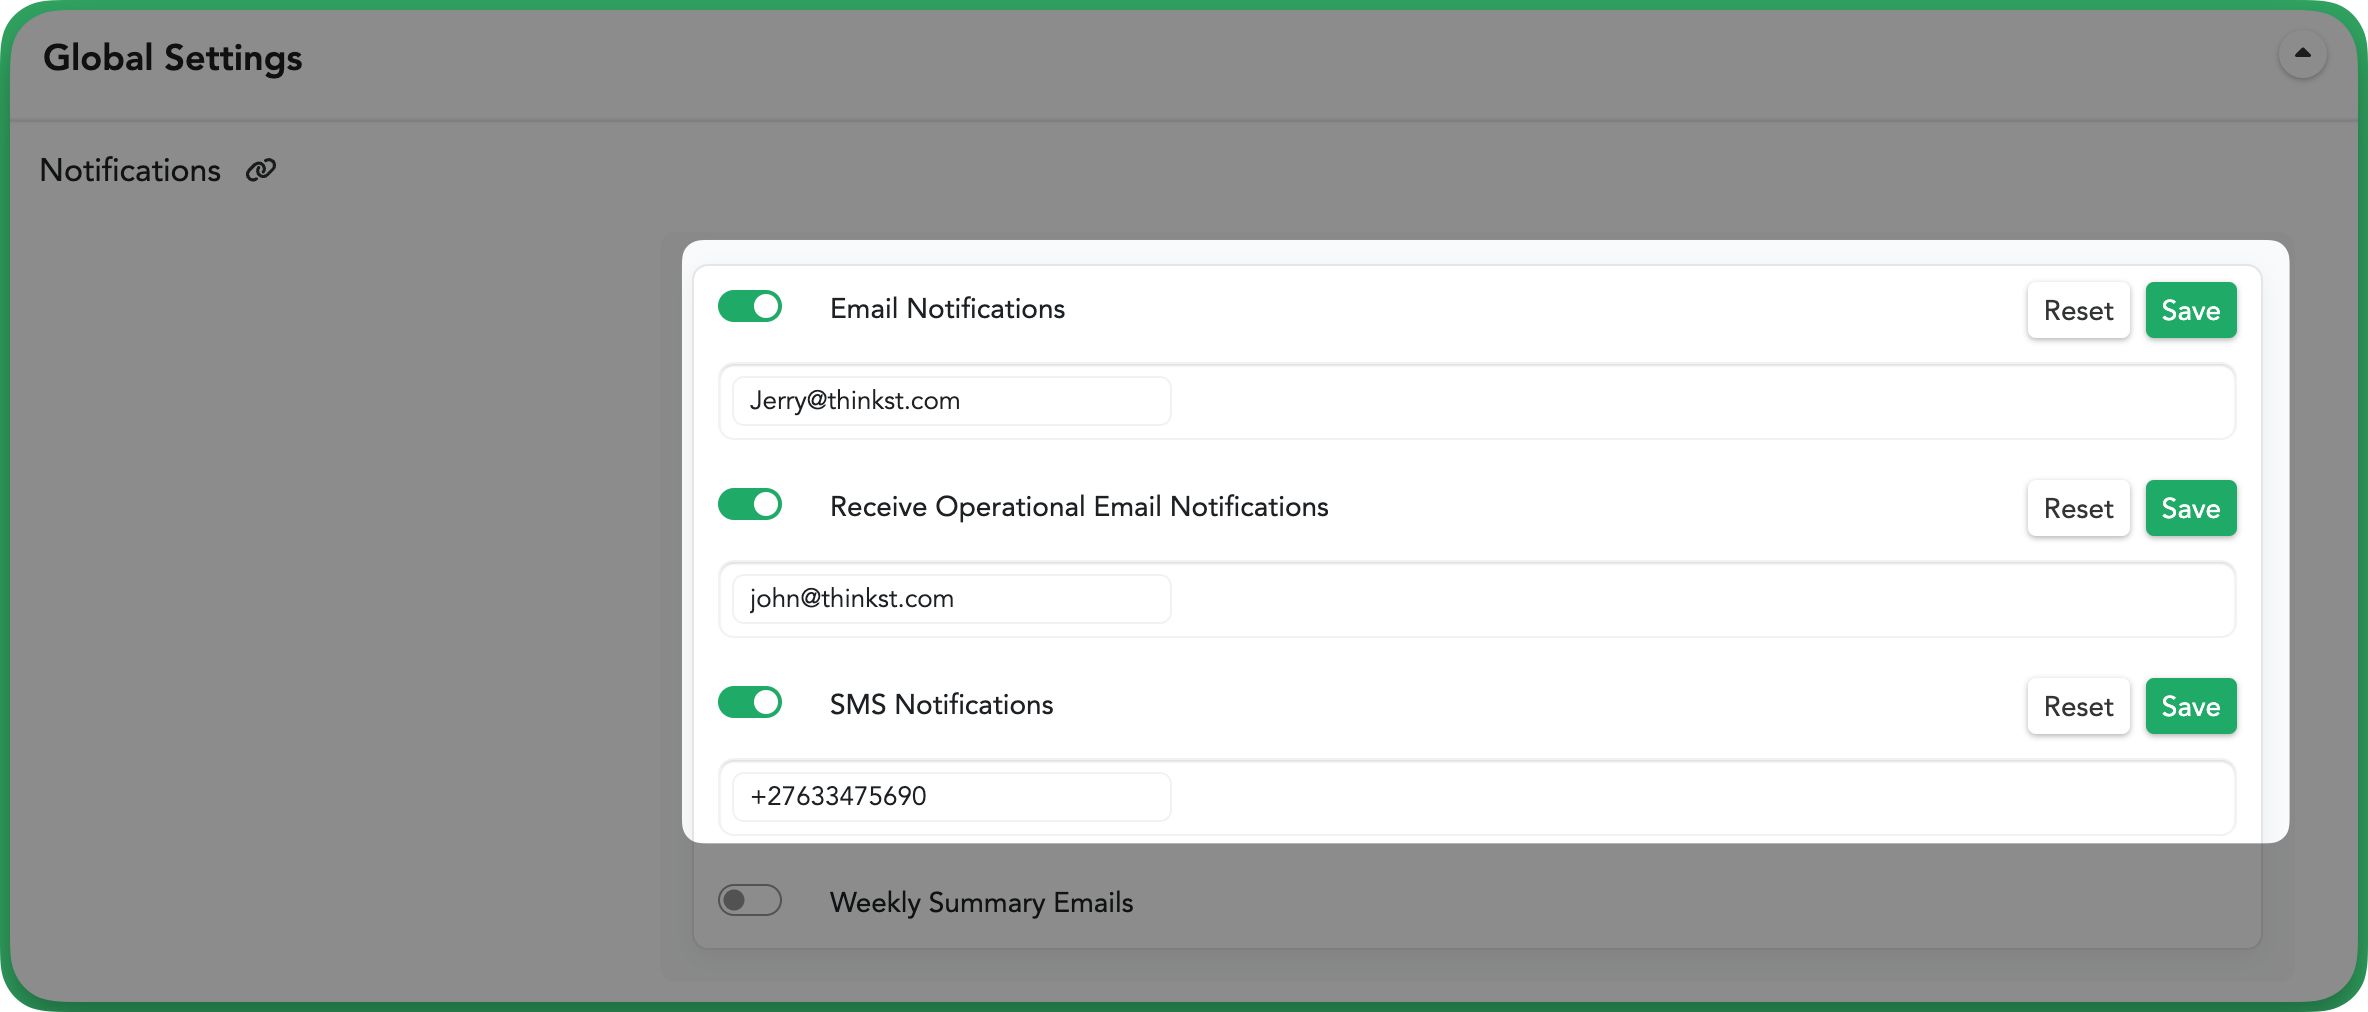Click the SMS Notifications label text
2368x1012 pixels.
pos(941,705)
